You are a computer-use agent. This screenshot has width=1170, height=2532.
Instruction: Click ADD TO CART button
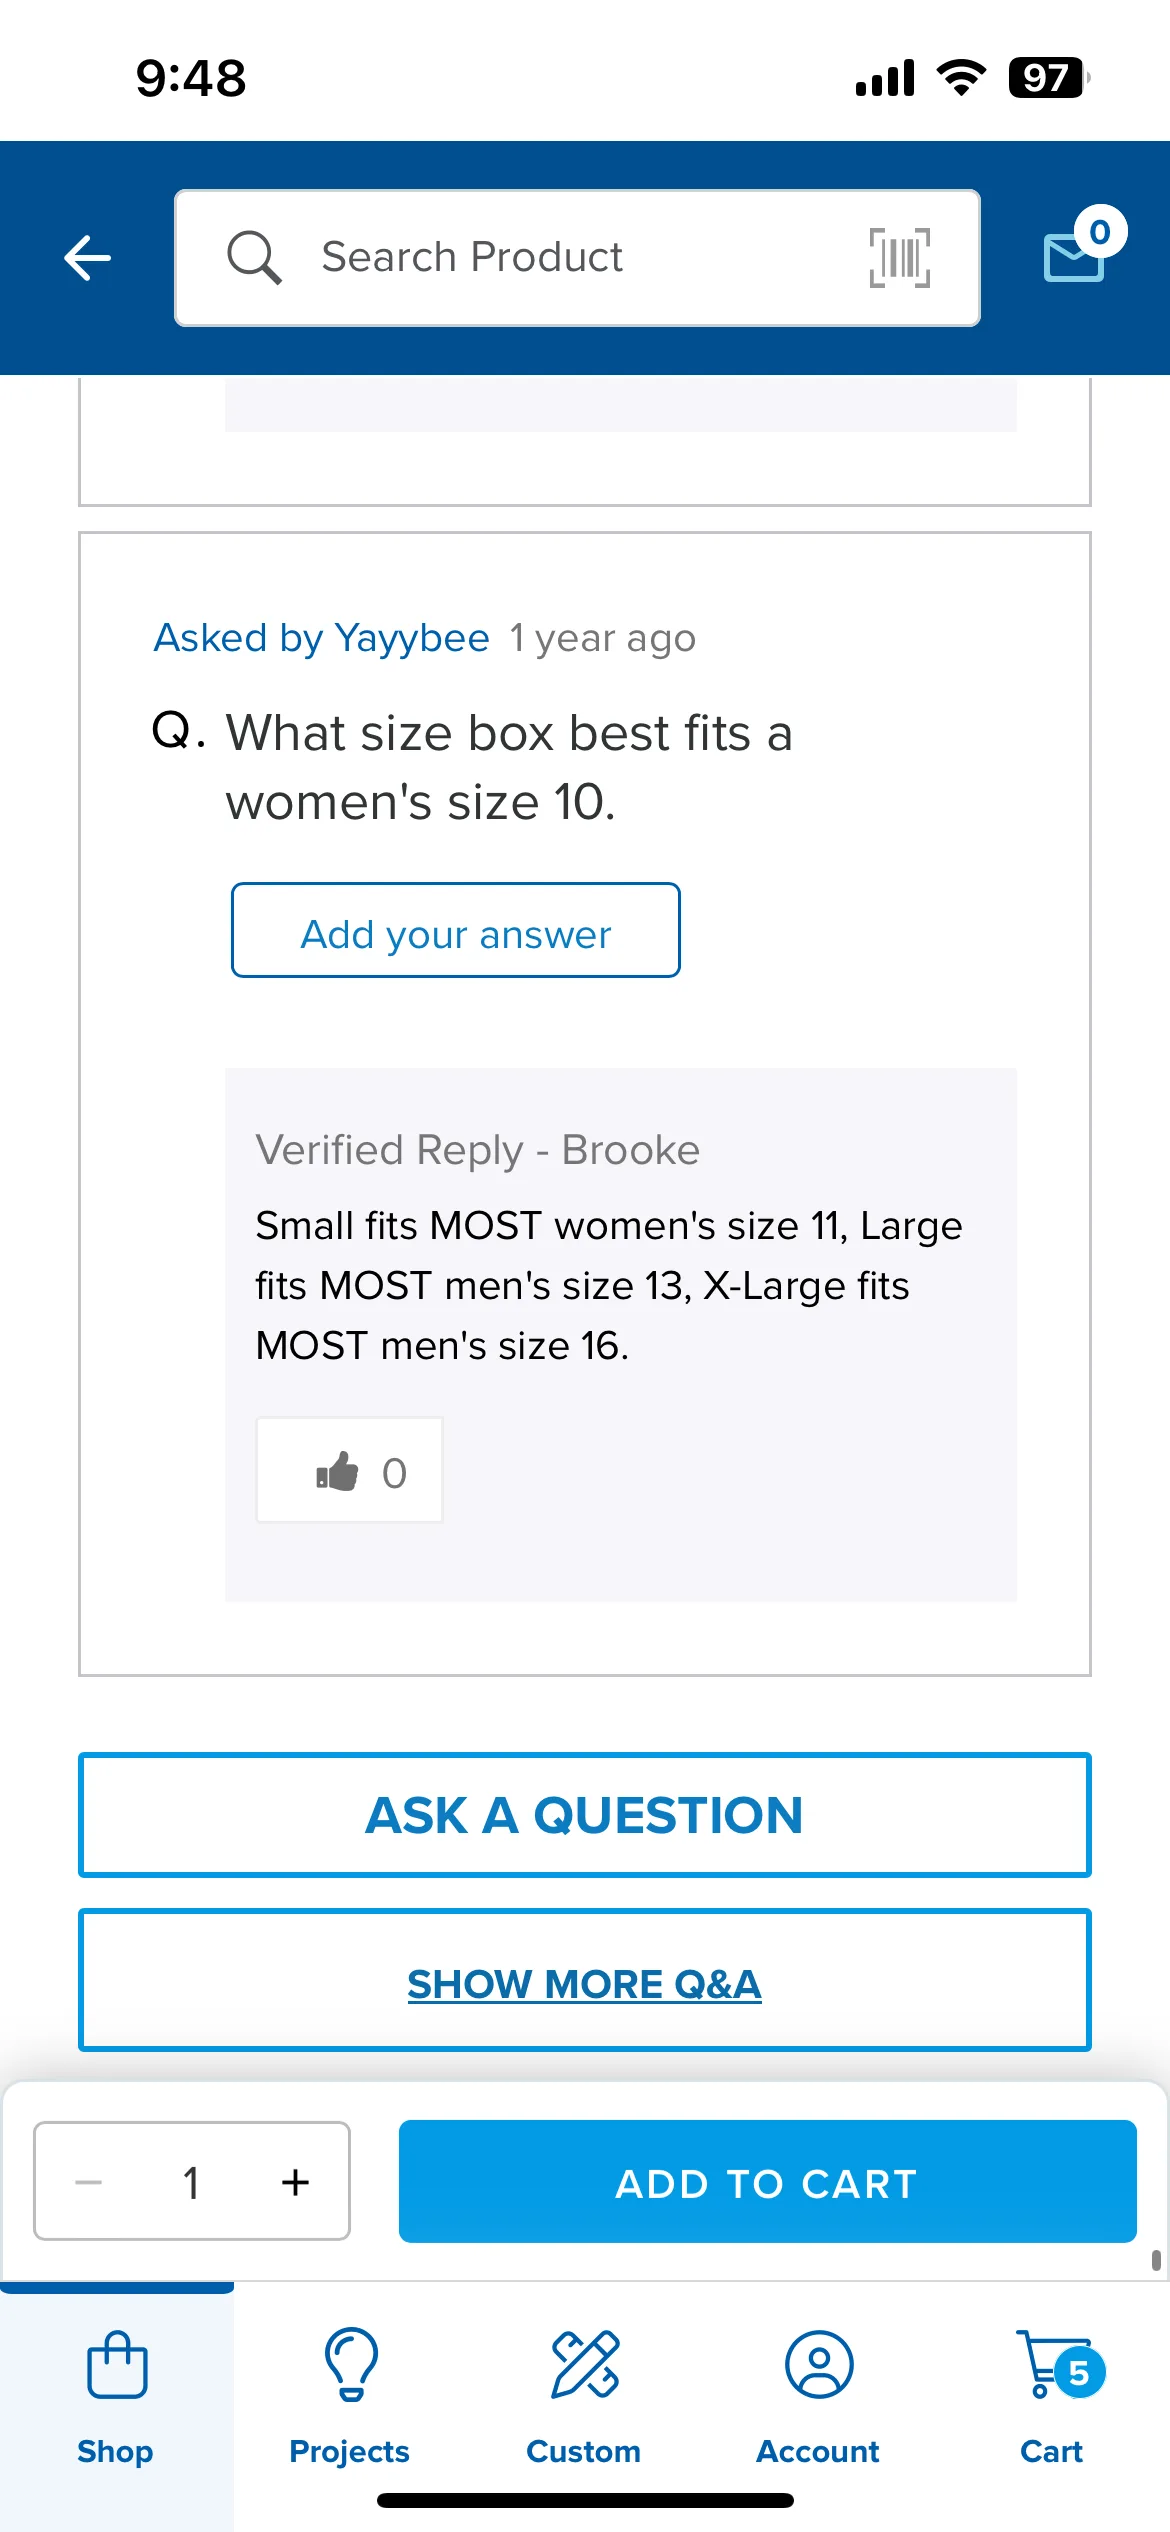[767, 2181]
